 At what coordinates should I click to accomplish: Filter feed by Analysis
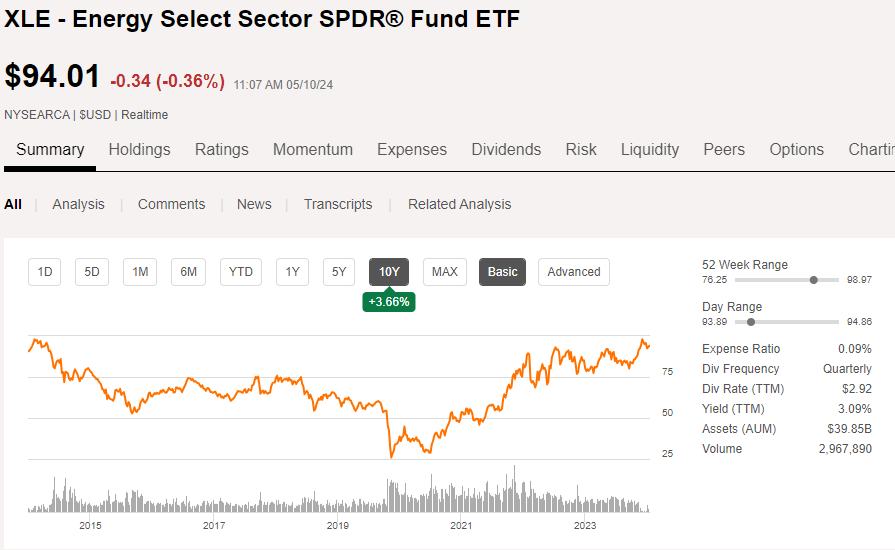click(78, 204)
